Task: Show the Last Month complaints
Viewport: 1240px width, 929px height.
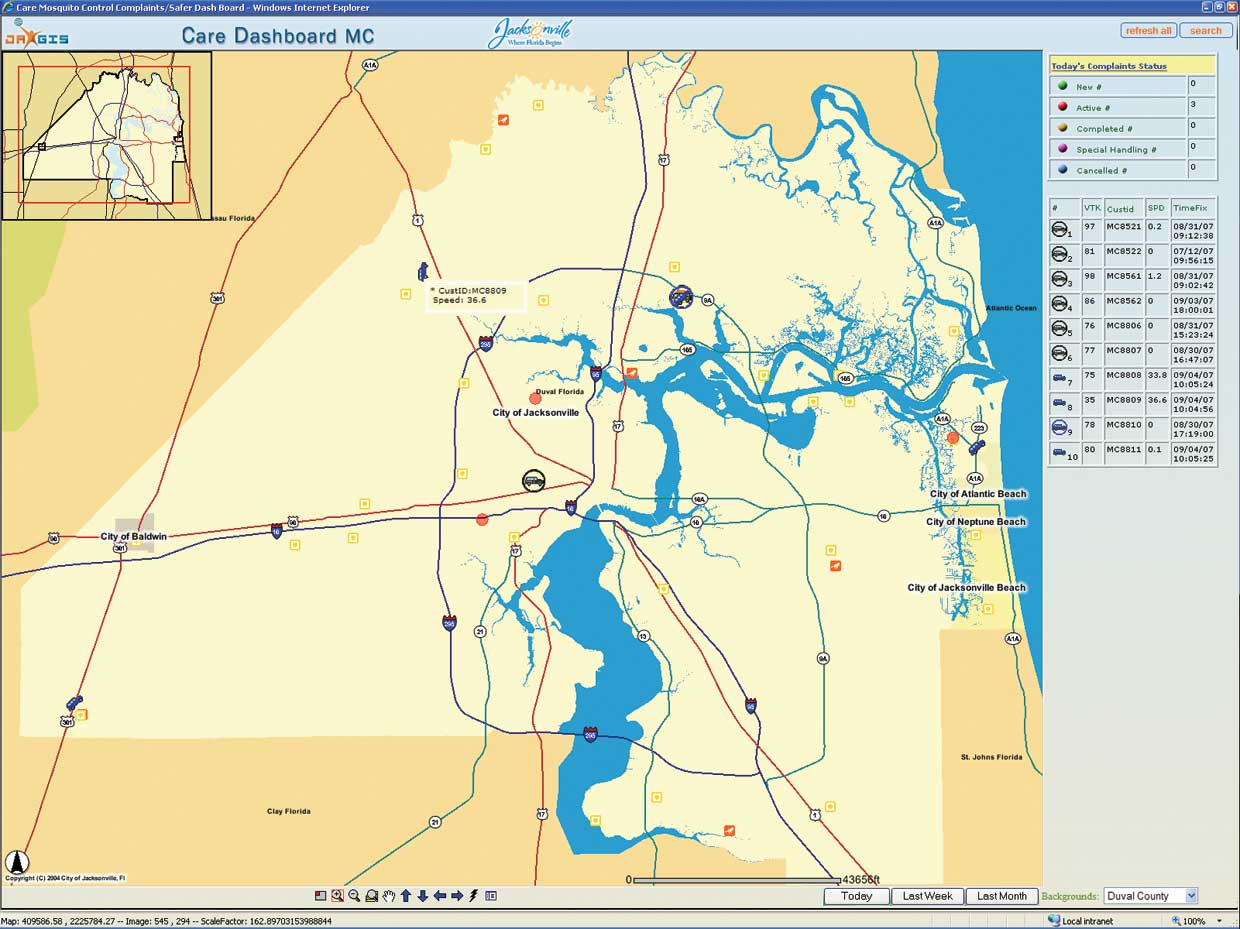Action: coord(1002,896)
